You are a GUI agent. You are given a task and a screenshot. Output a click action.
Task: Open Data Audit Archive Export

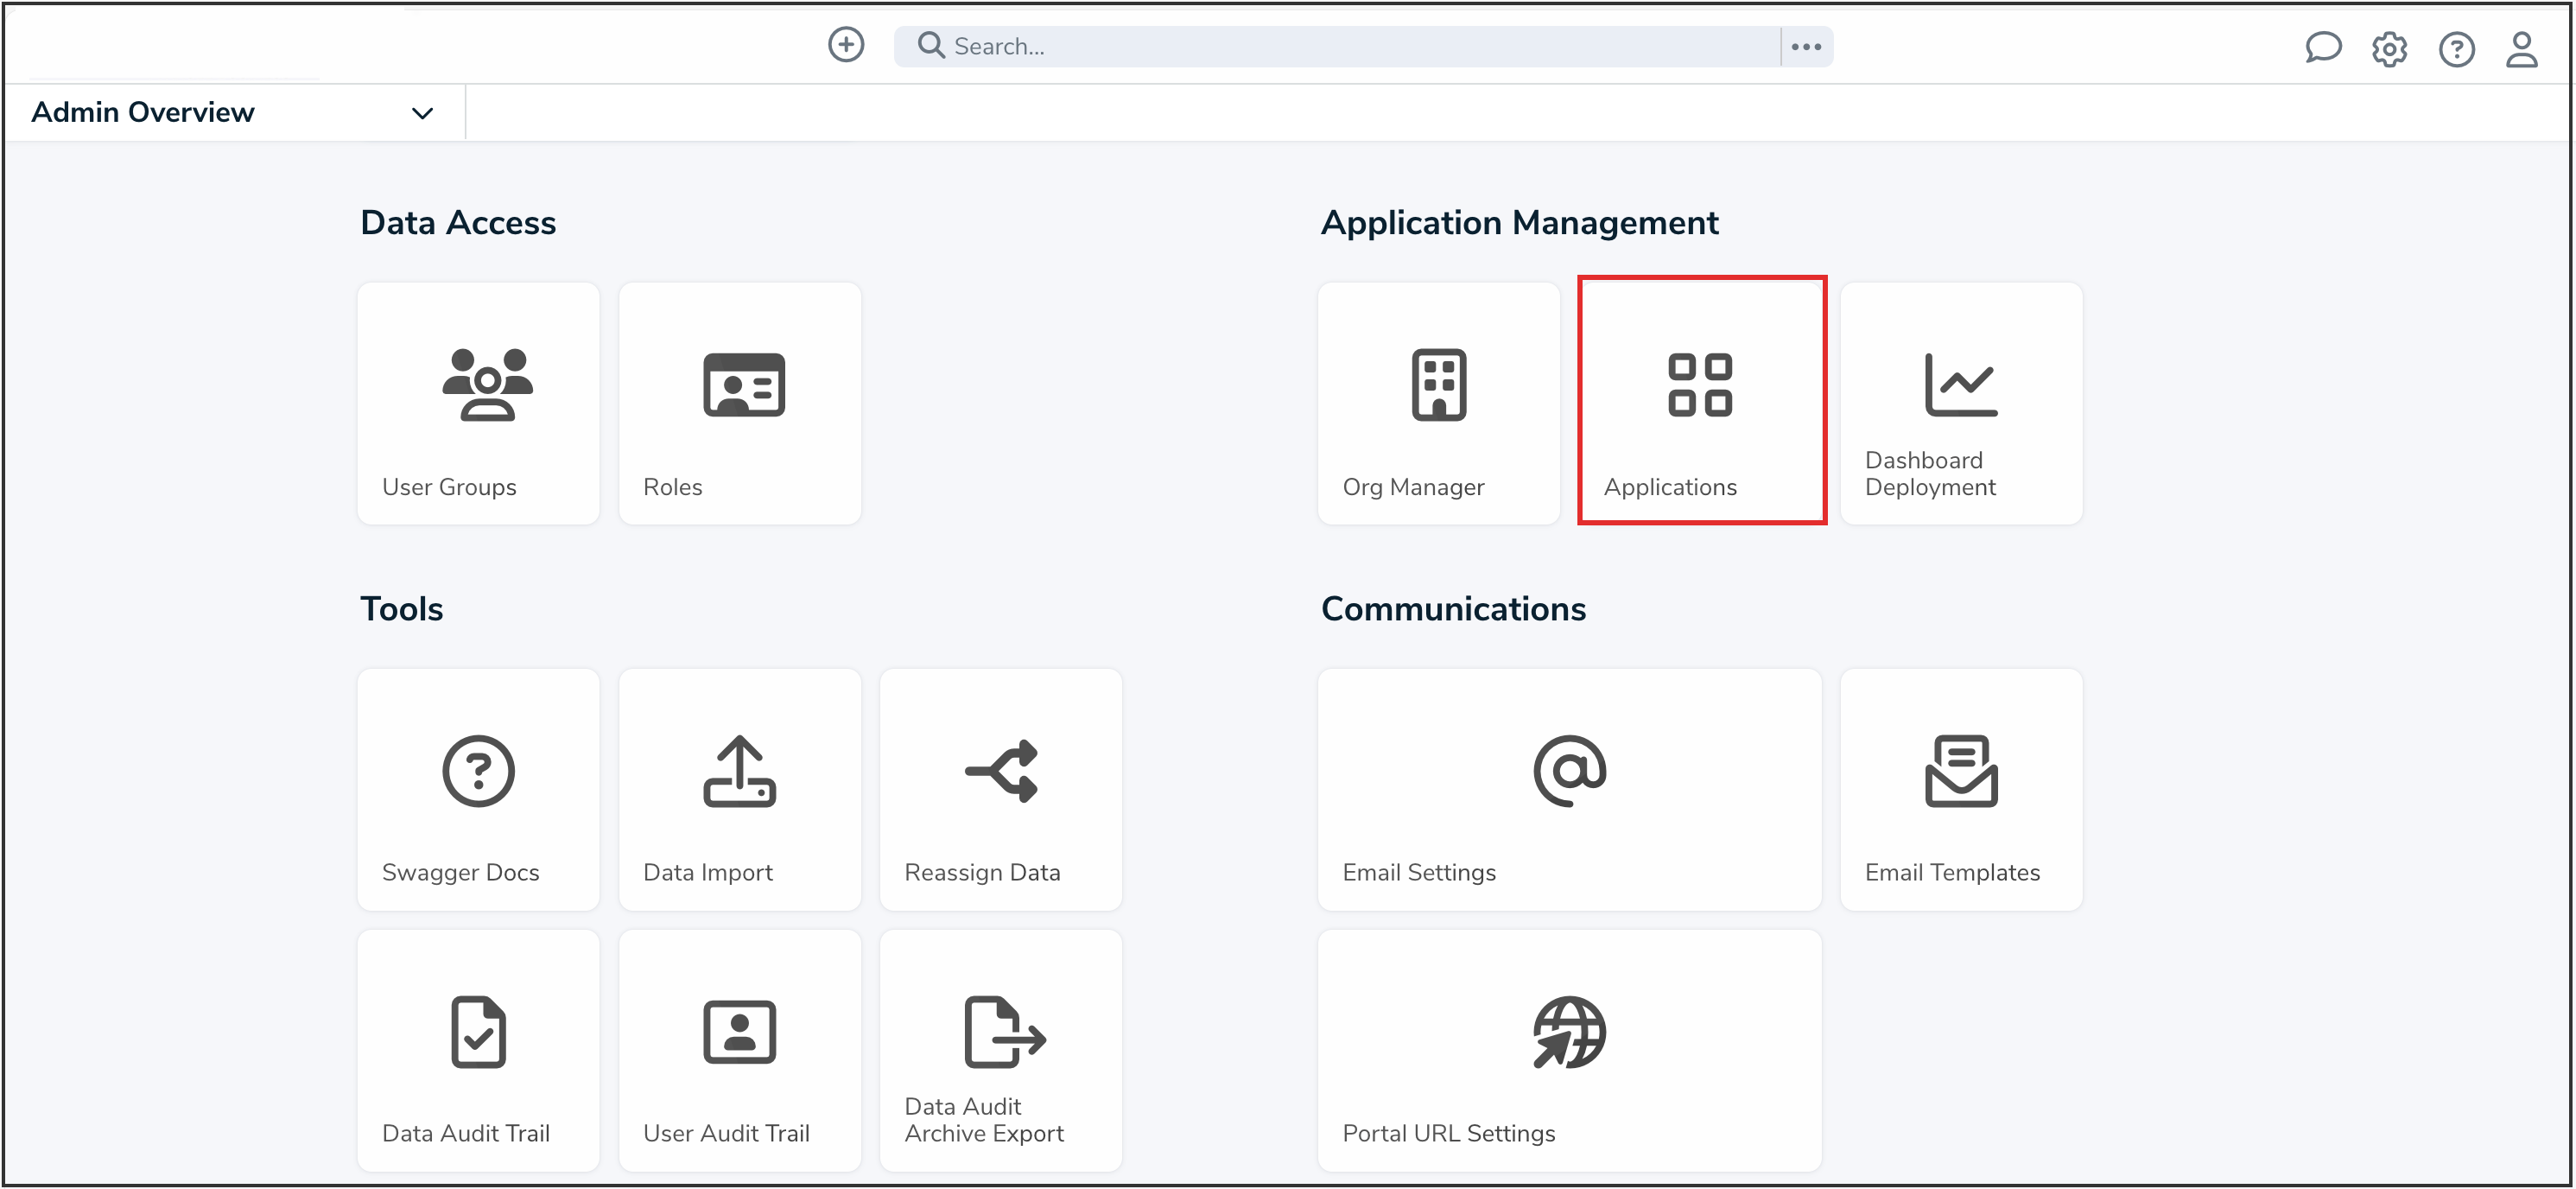(1000, 1050)
